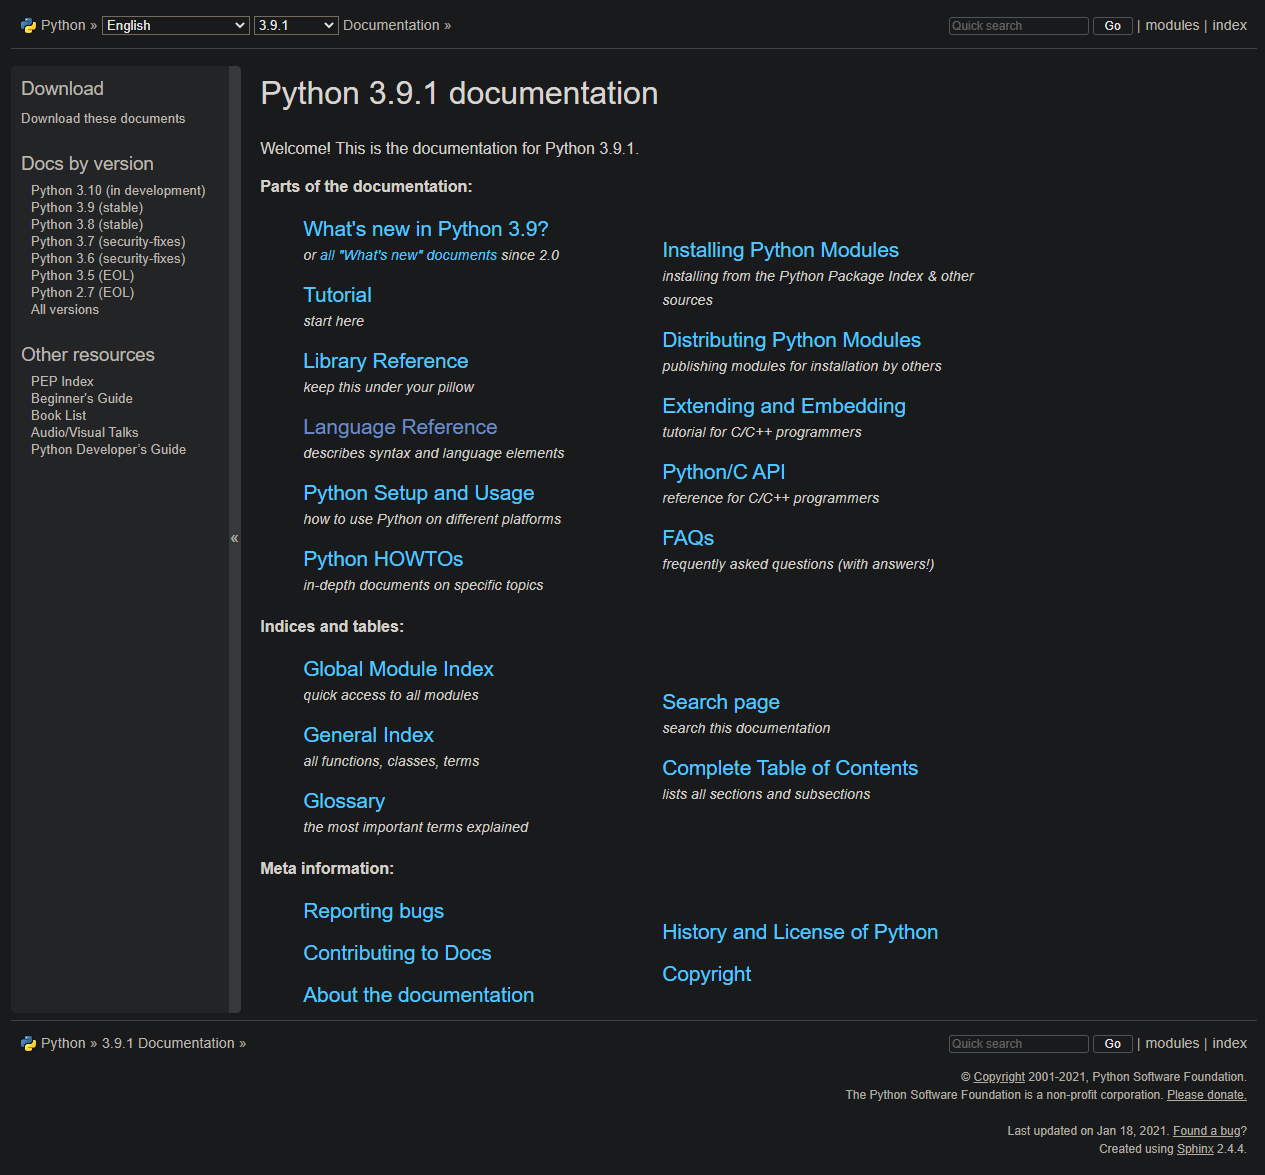Image resolution: width=1265 pixels, height=1175 pixels.
Task: Click the Go button beside Quick search
Action: (x=1112, y=25)
